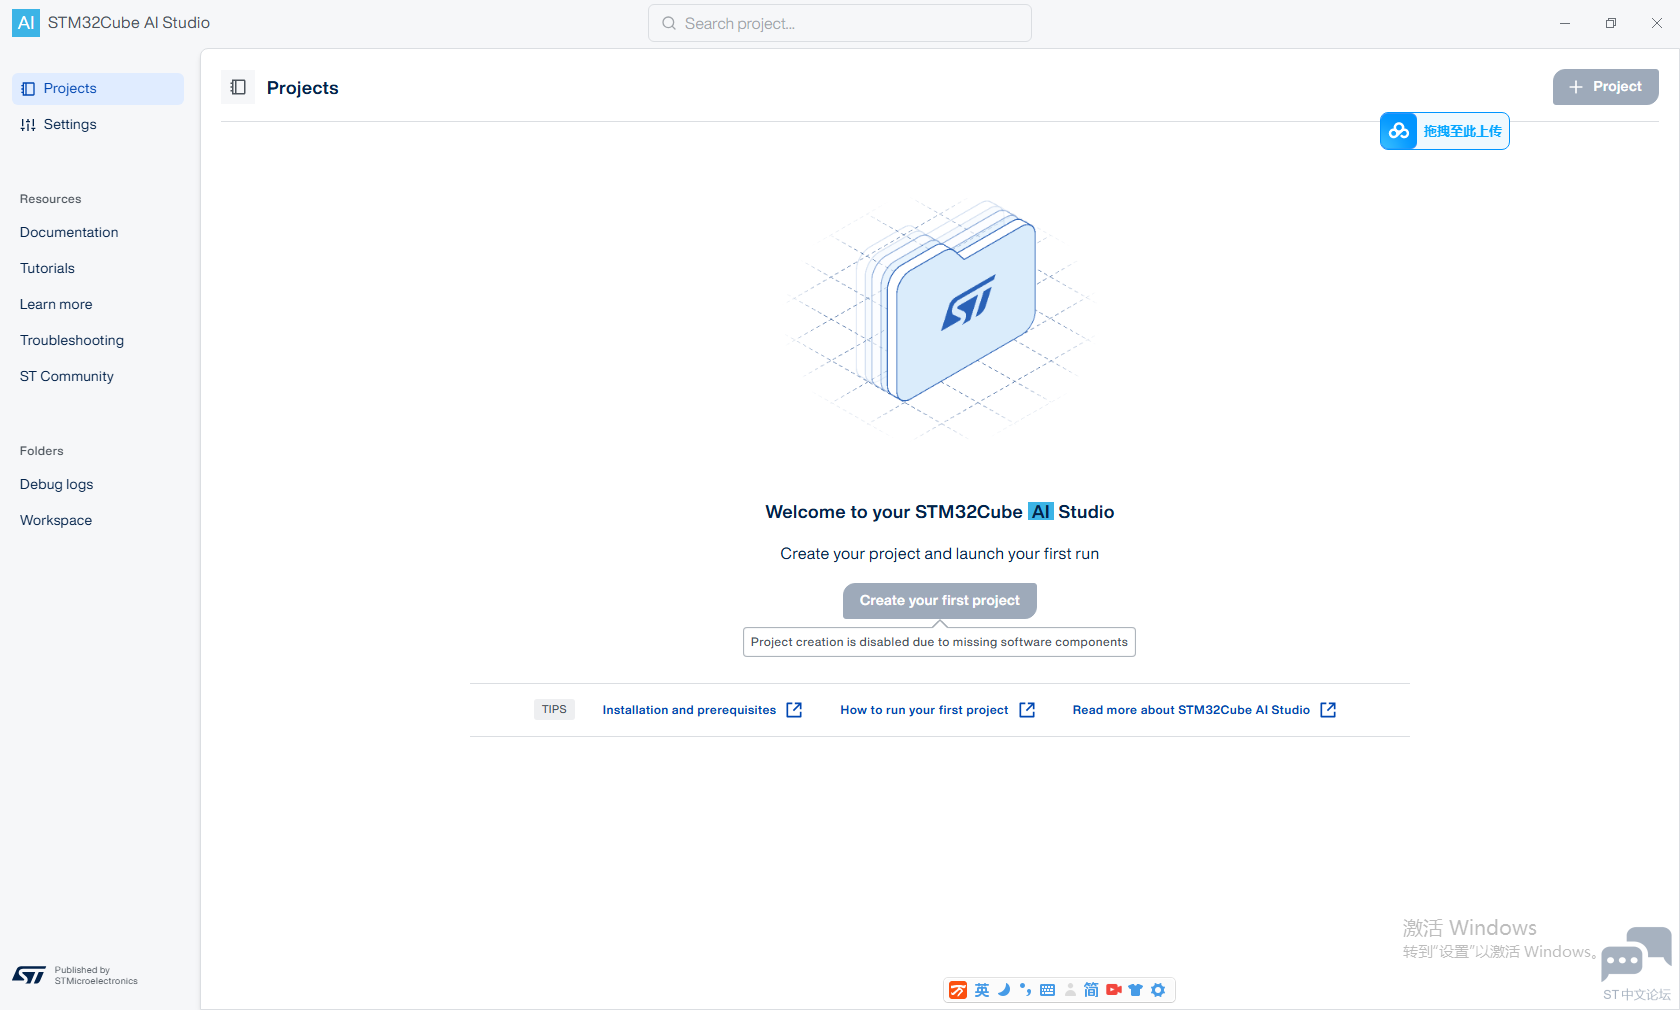
Task: Click the STMicroelectronics logo at sidebar bottom
Action: tap(29, 975)
